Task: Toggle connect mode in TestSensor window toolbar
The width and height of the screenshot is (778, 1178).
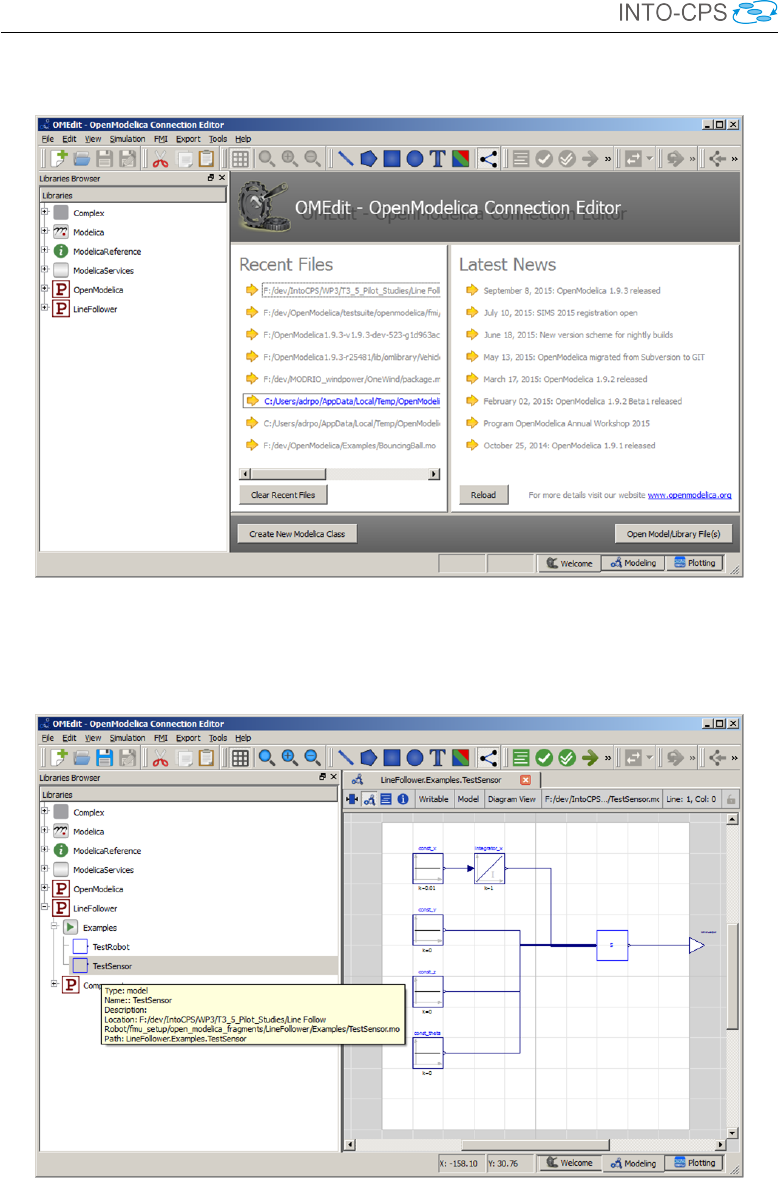Action: (x=488, y=758)
